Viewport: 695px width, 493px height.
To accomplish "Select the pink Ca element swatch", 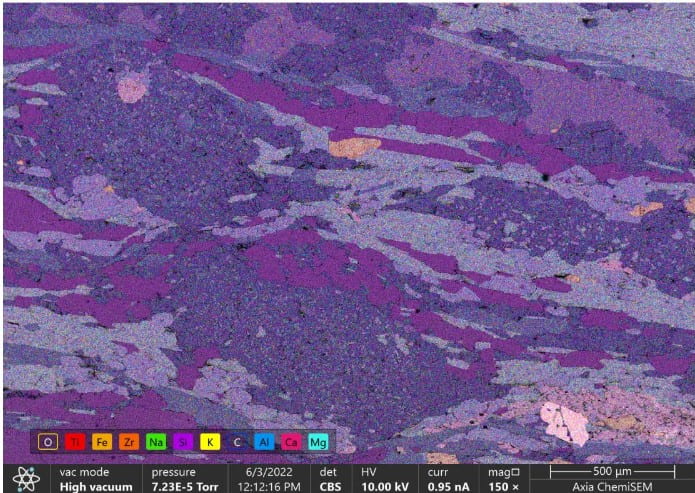I will (x=291, y=441).
